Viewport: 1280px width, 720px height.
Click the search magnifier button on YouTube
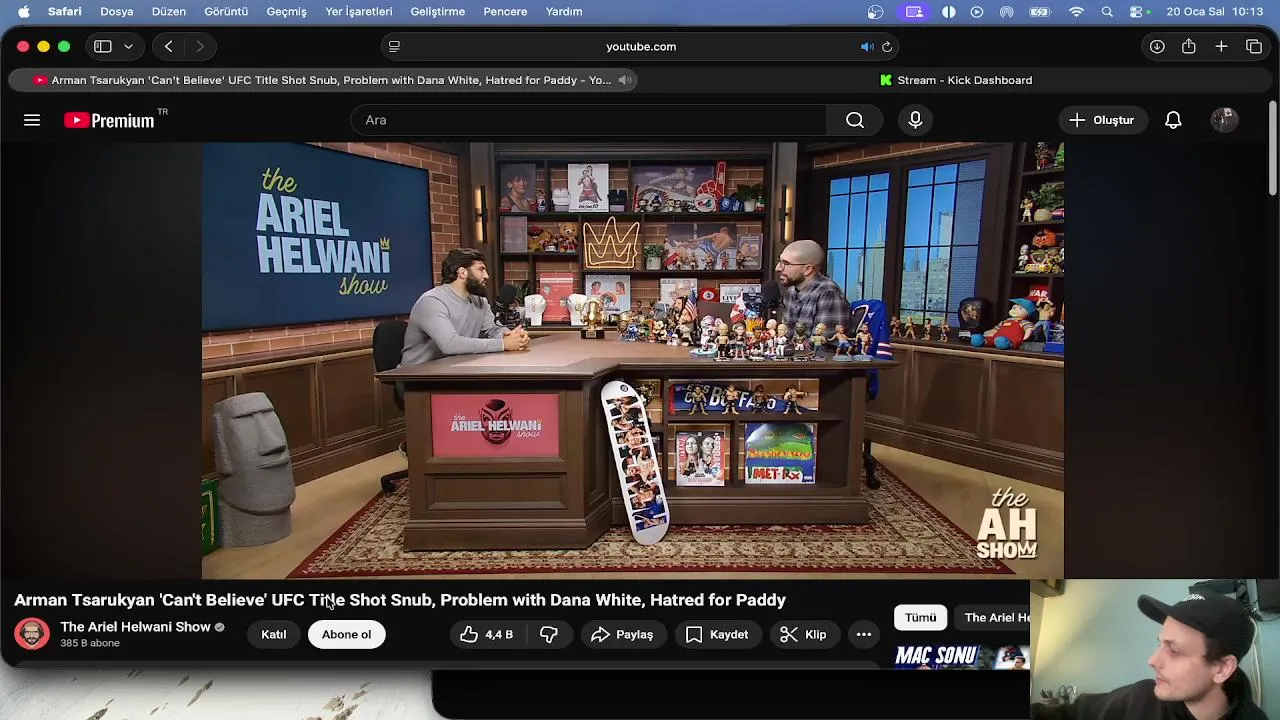855,120
